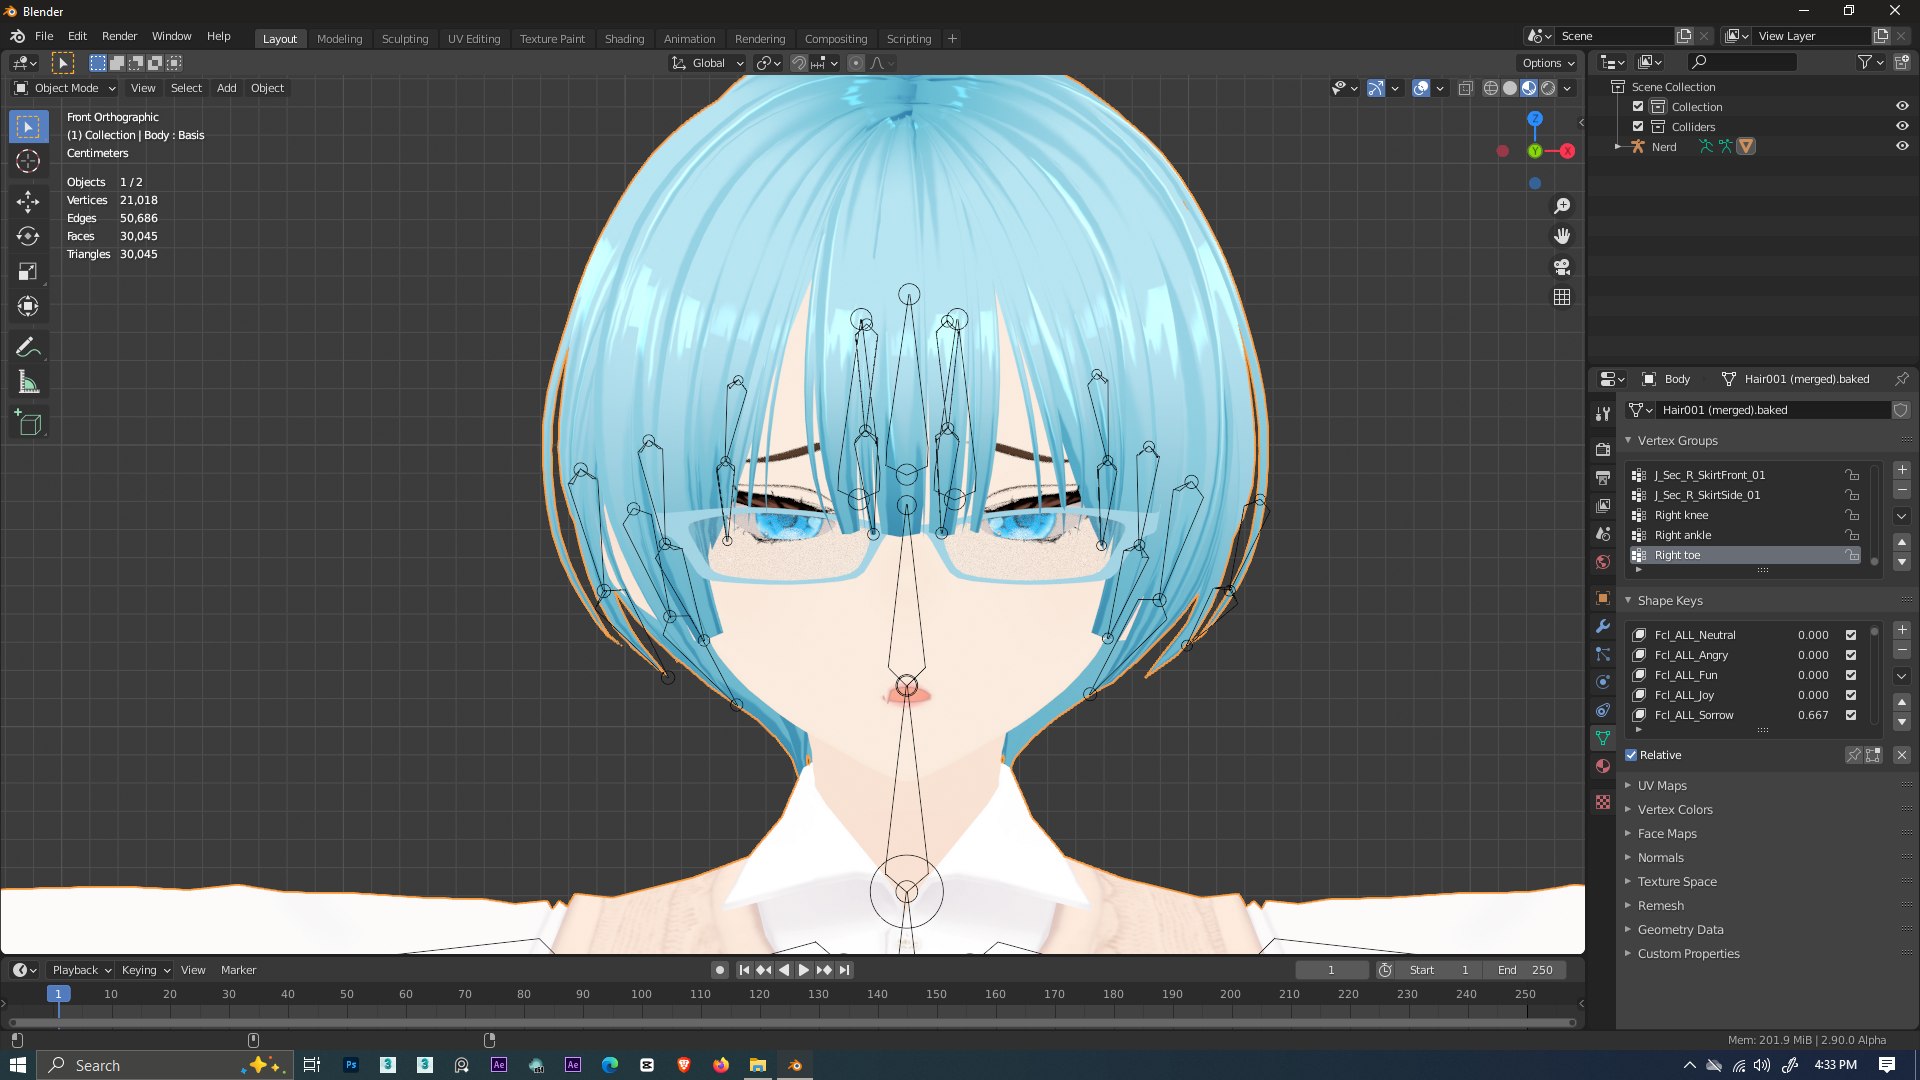Activate the Transform tool
The height and width of the screenshot is (1080, 1920).
coord(28,306)
